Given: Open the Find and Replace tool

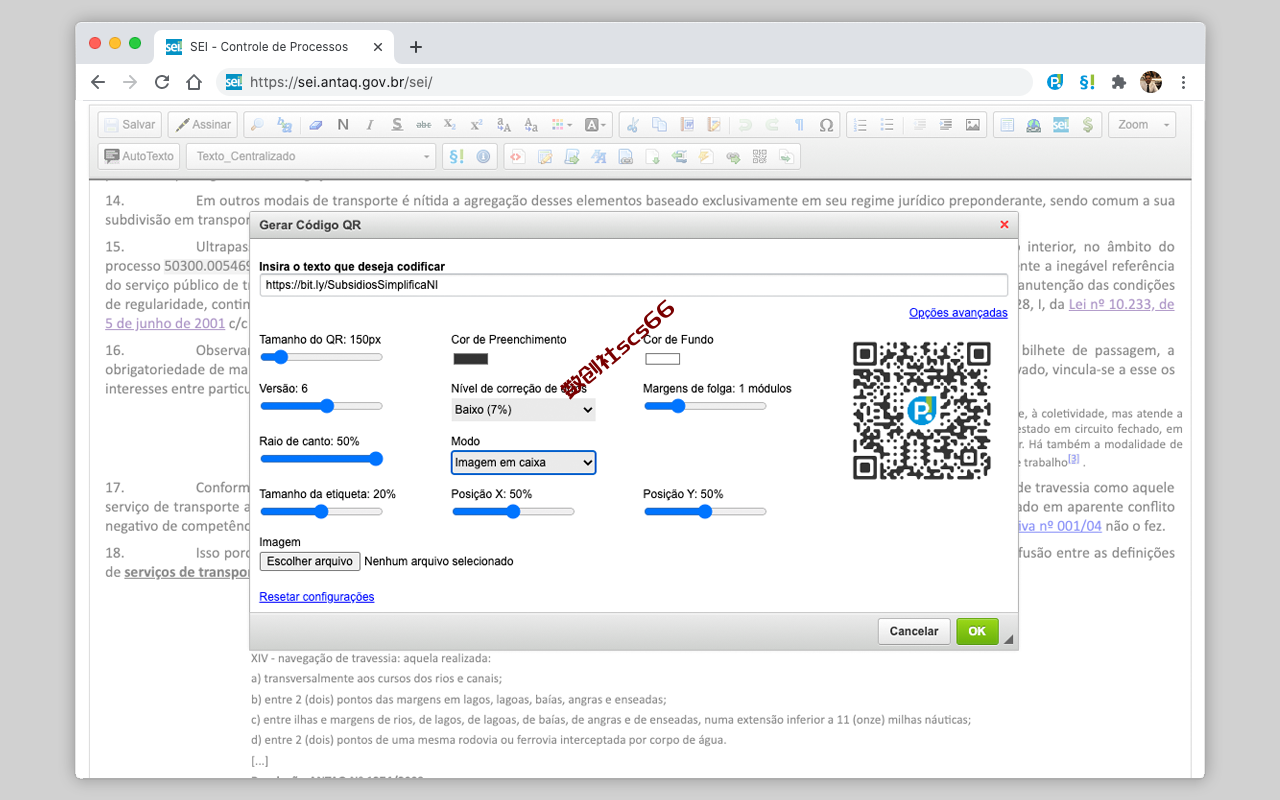Looking at the screenshot, I should coord(285,125).
